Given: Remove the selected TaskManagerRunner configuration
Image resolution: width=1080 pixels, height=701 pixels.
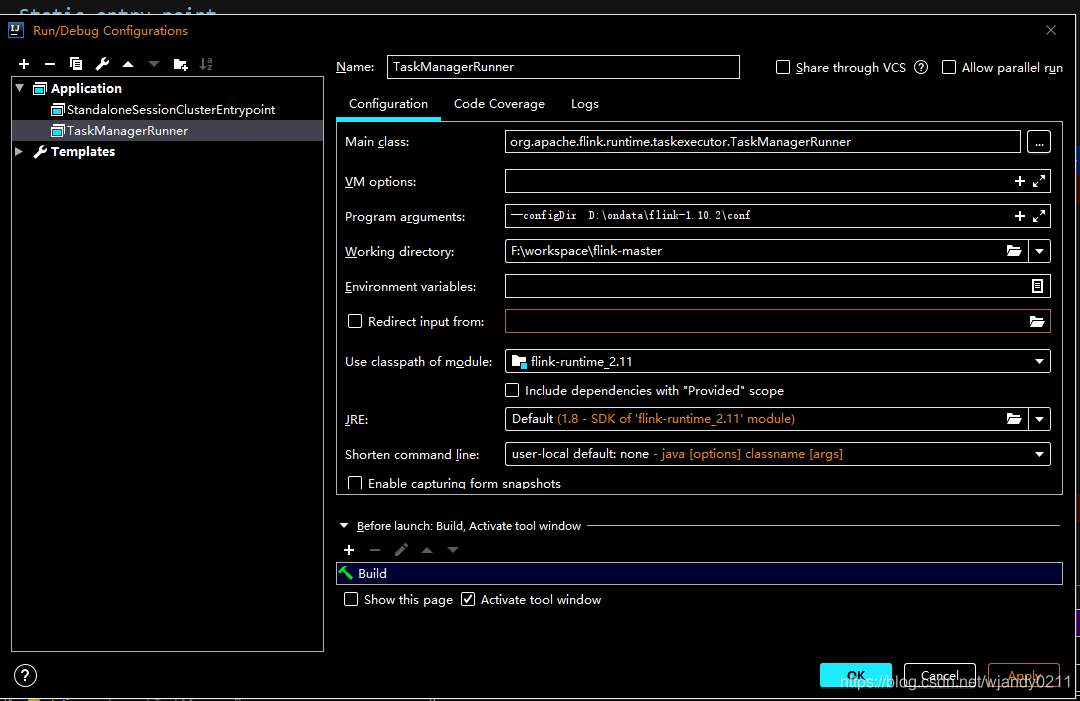Looking at the screenshot, I should [x=50, y=64].
